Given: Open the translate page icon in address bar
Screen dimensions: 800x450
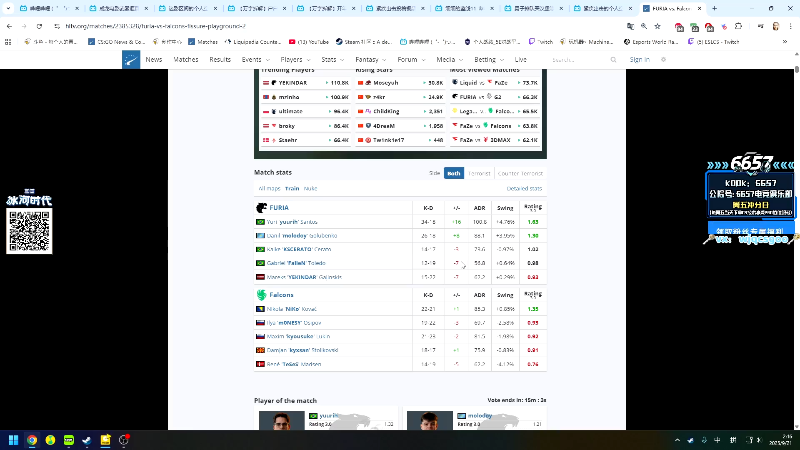Looking at the screenshot, I should pyautogui.click(x=630, y=26).
